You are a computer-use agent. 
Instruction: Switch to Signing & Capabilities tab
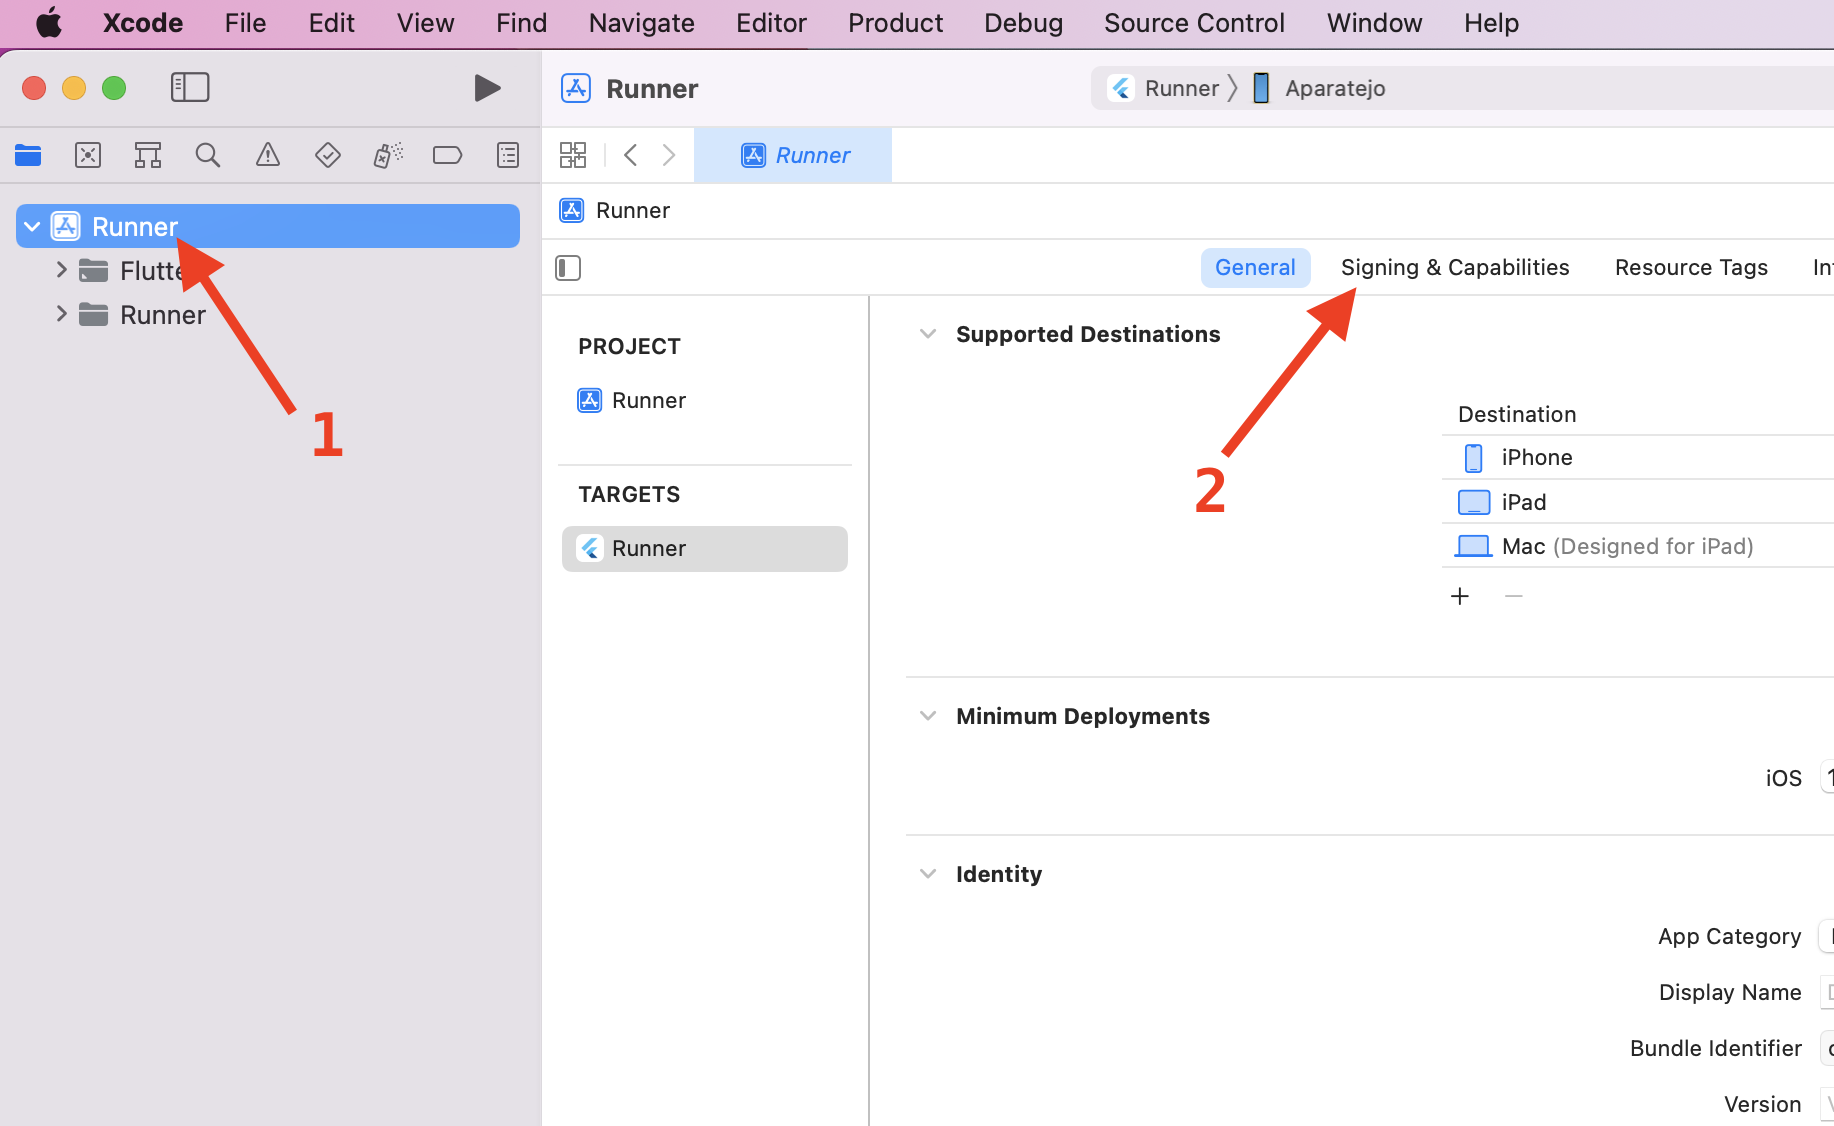coord(1455,268)
